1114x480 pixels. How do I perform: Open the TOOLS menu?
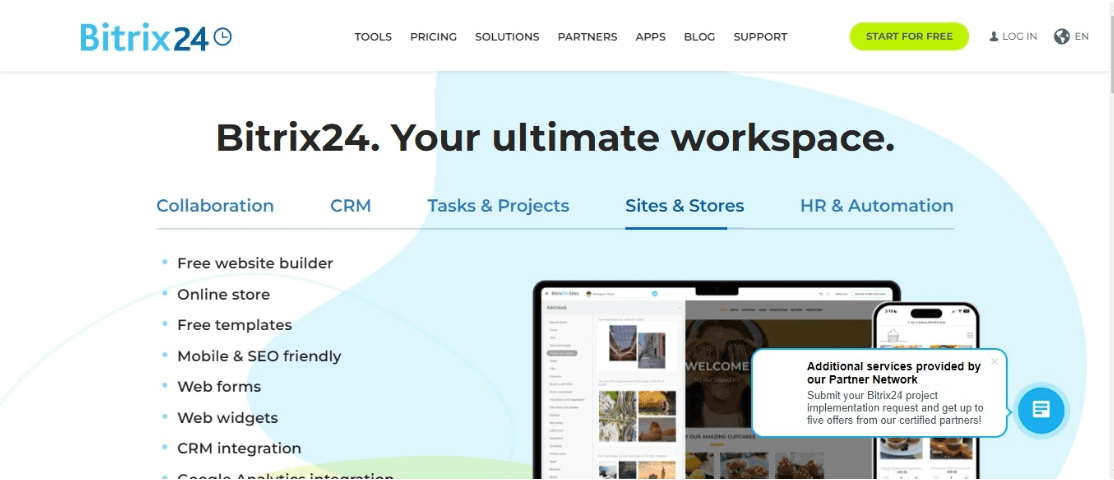click(373, 37)
